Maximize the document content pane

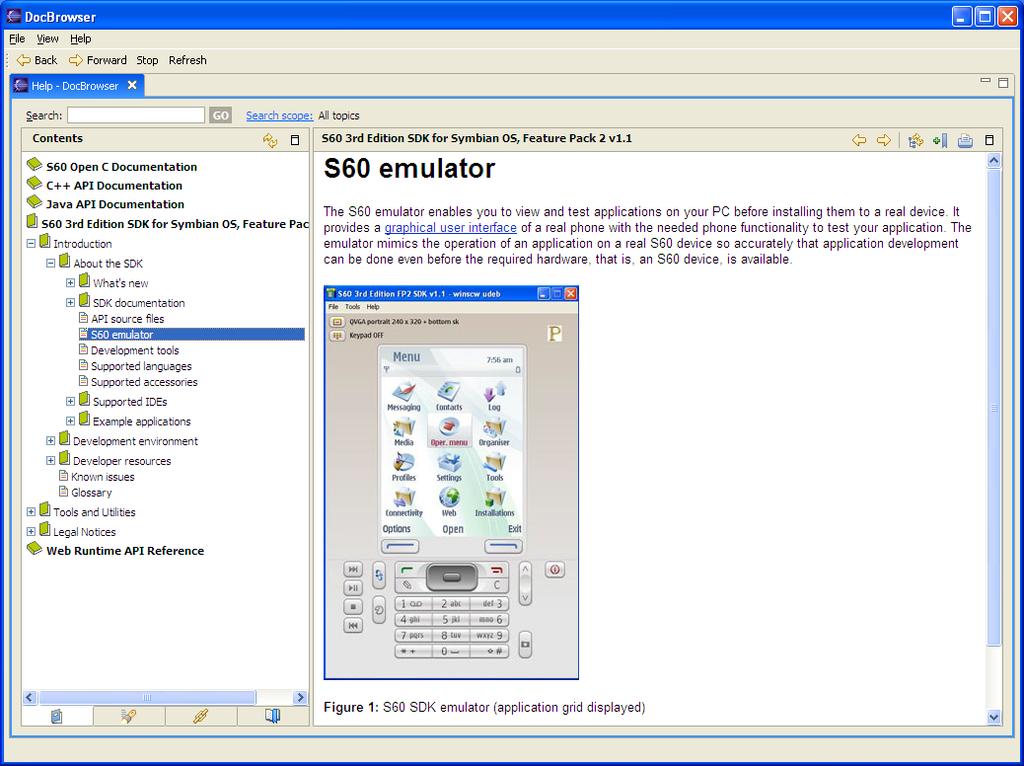[989, 140]
